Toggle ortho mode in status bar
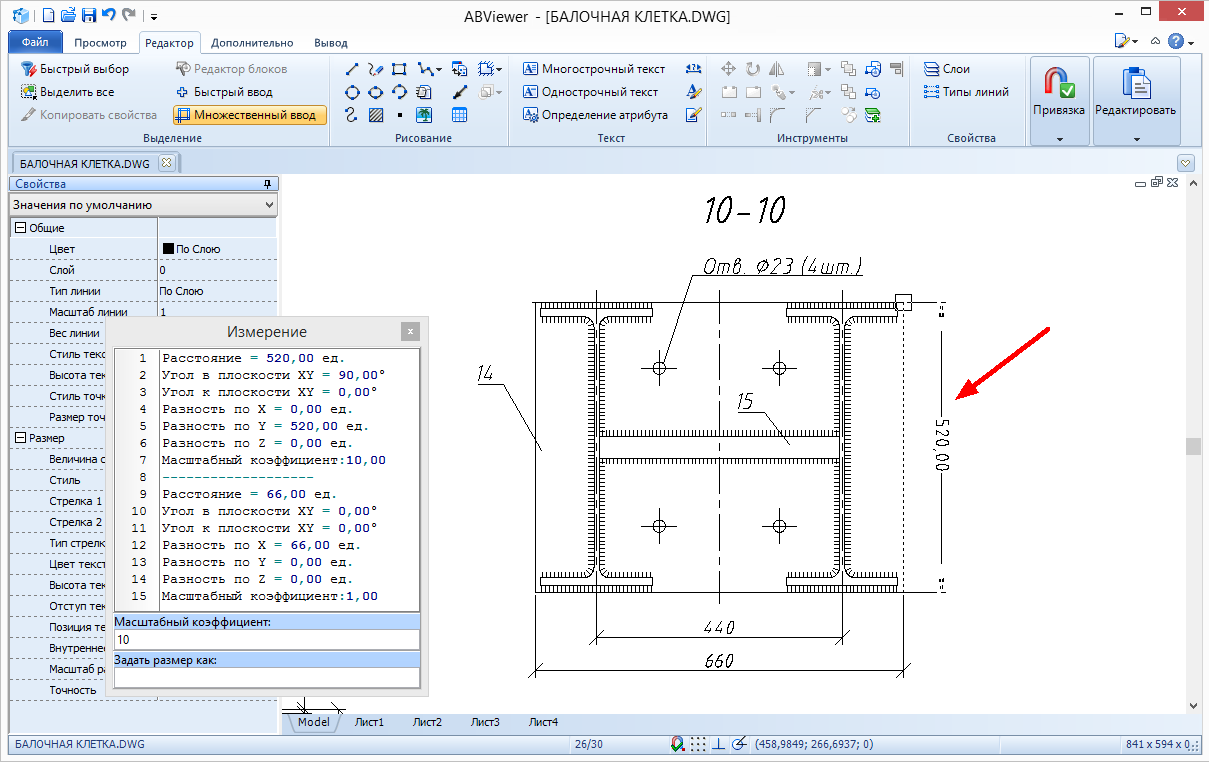 [718, 744]
